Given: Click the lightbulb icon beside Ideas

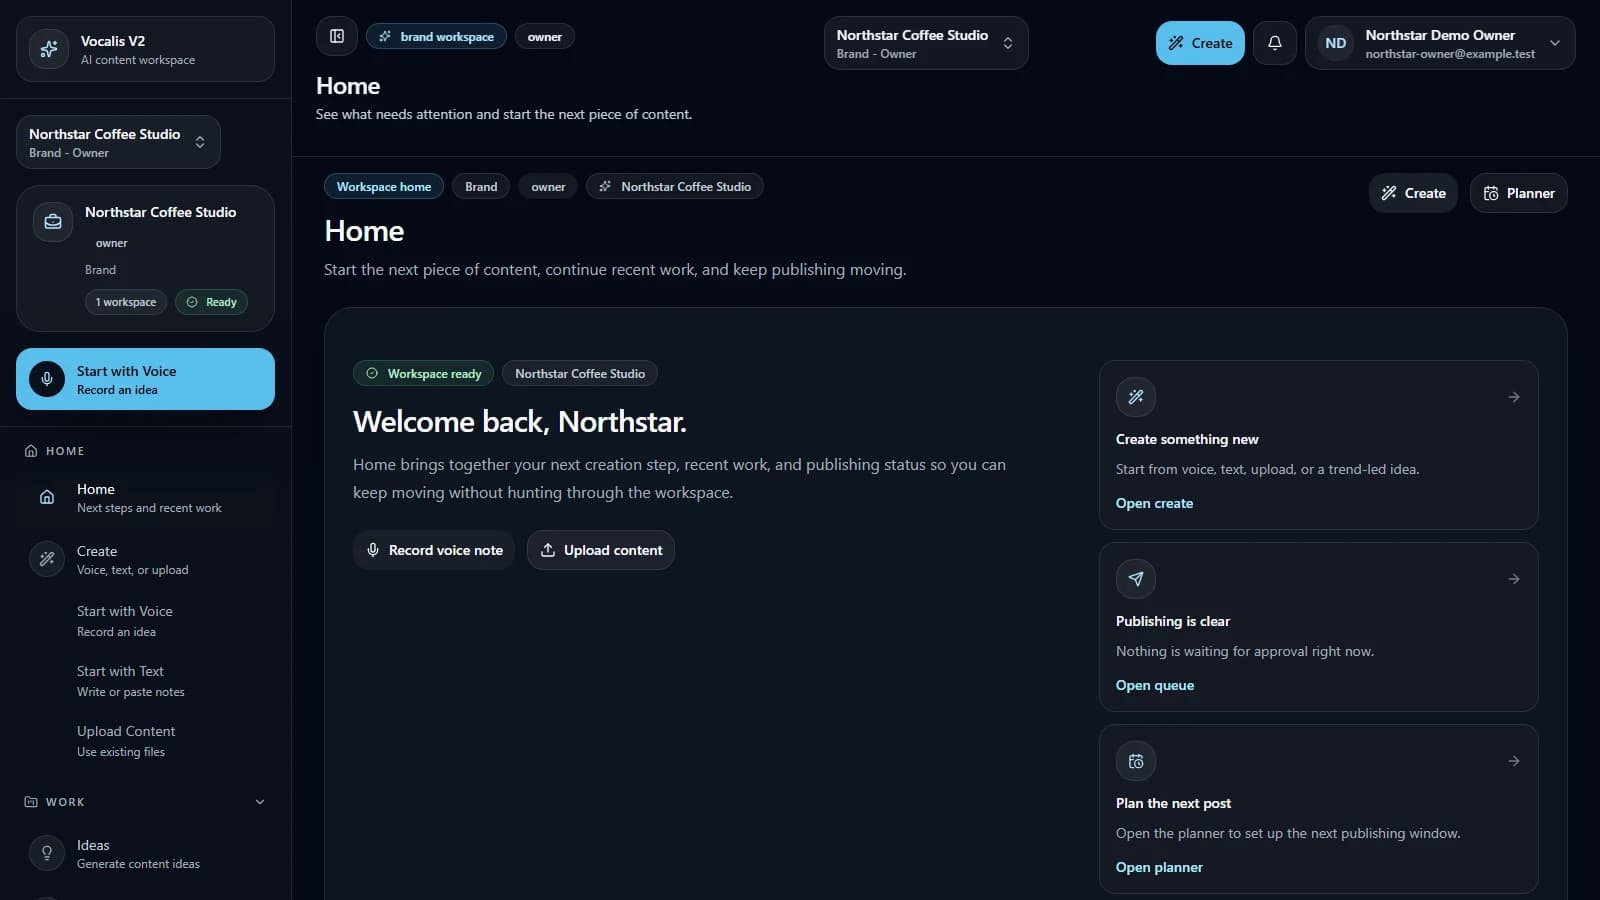Looking at the screenshot, I should click(x=47, y=853).
